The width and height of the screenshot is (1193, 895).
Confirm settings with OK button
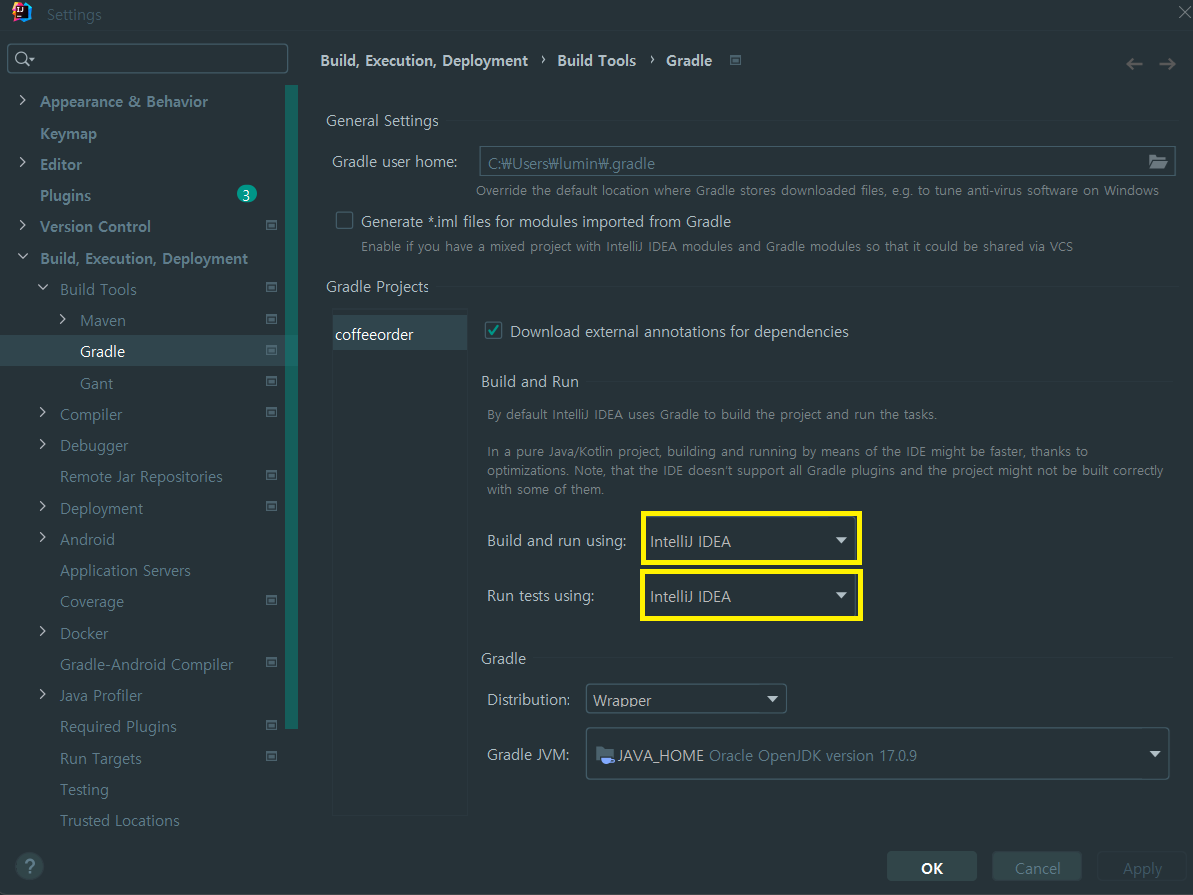click(x=932, y=868)
